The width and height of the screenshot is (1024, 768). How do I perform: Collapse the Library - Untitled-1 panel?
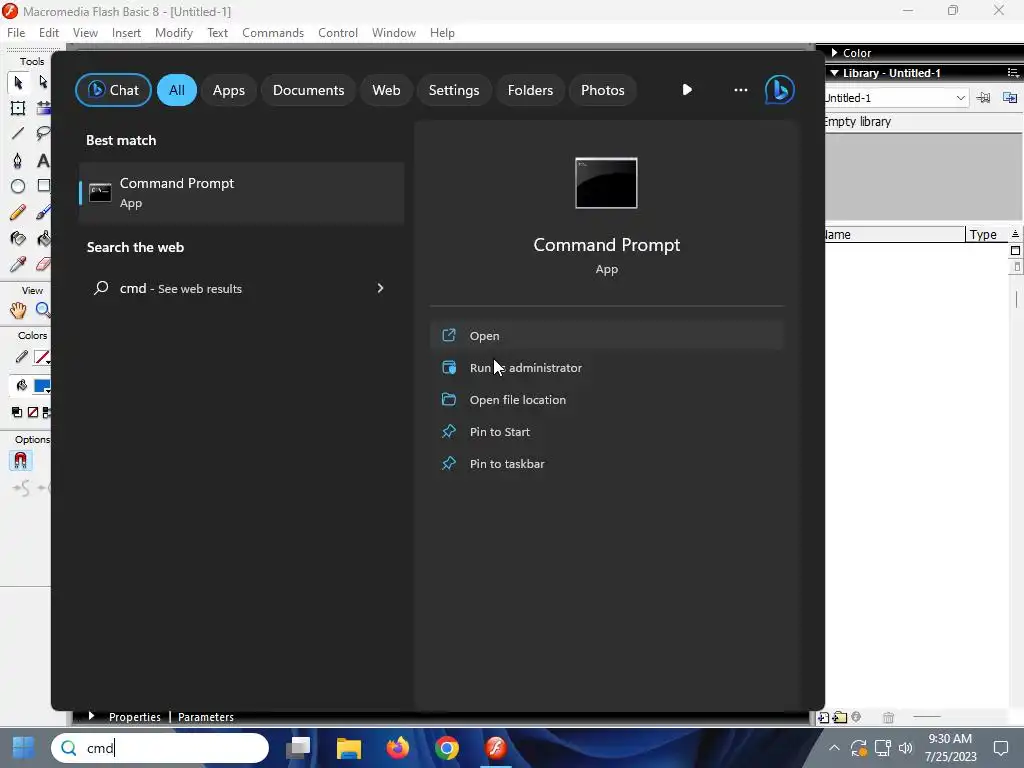coord(834,72)
